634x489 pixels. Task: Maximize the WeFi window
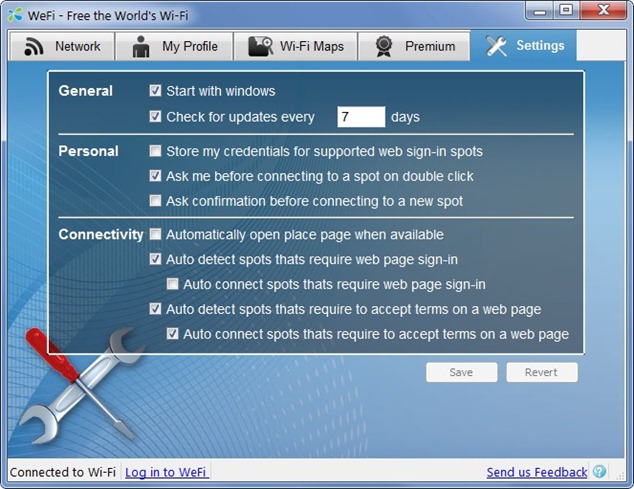coord(566,11)
